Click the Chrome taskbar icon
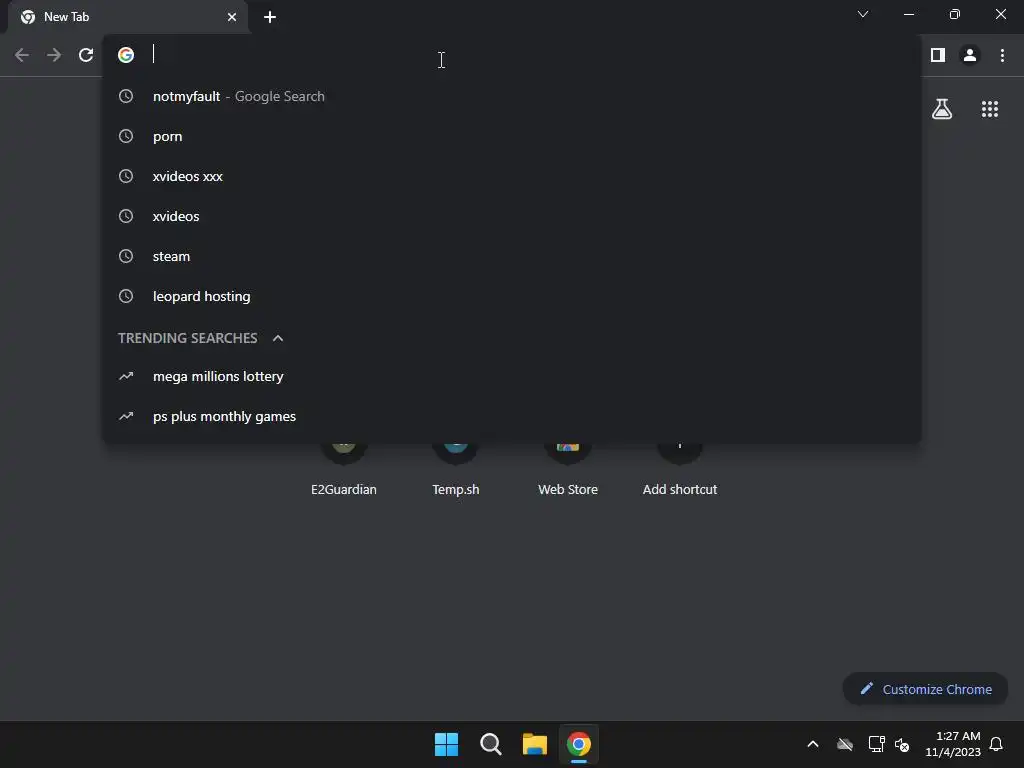1024x768 pixels. (579, 744)
